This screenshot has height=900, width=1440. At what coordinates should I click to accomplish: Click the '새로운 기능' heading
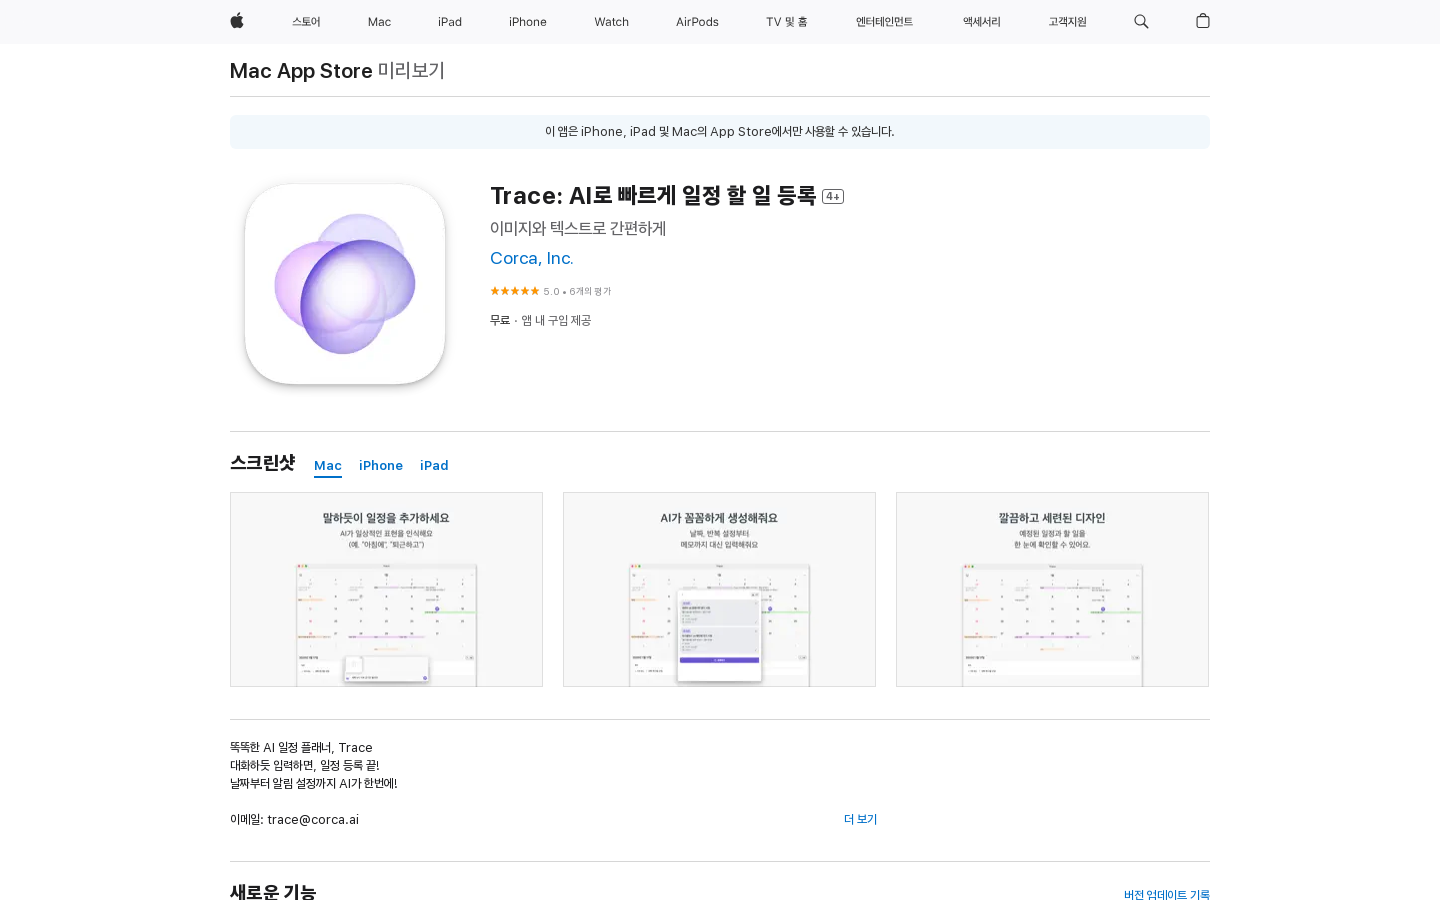pos(273,892)
